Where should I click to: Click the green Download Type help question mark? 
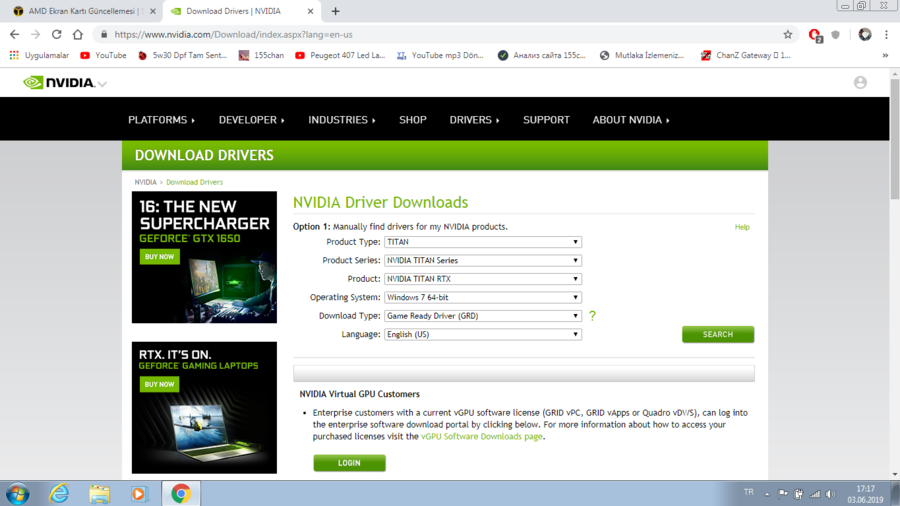pos(592,316)
